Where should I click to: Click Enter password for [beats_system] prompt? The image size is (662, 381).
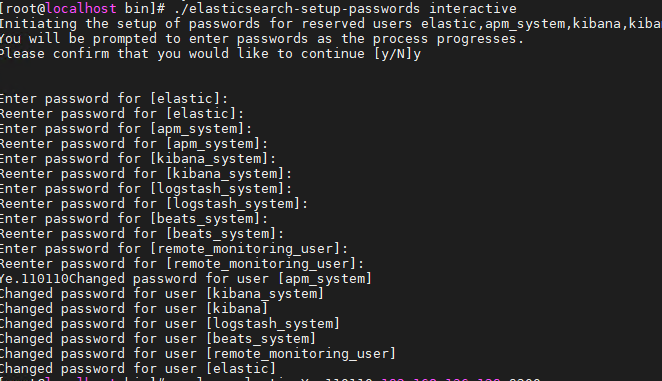[134, 219]
